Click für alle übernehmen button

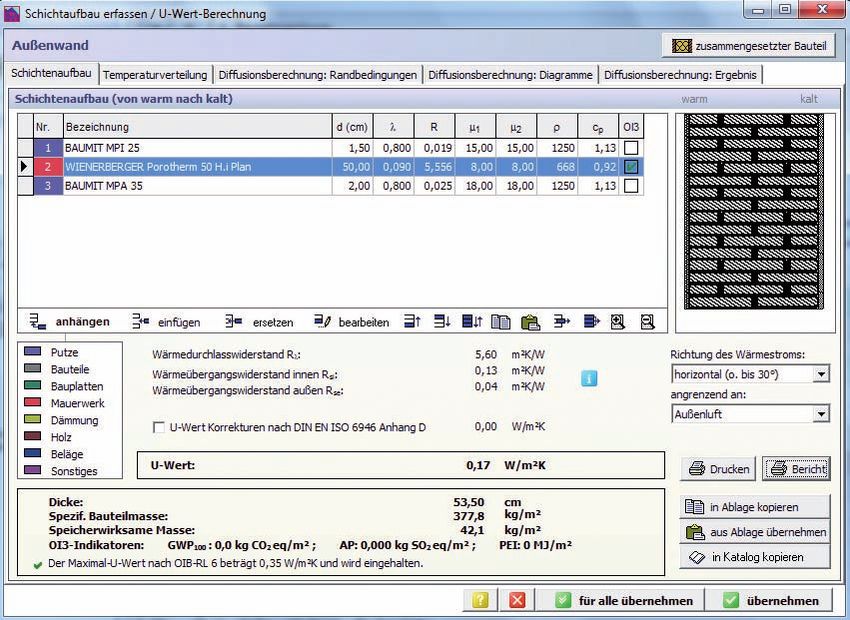pos(622,600)
